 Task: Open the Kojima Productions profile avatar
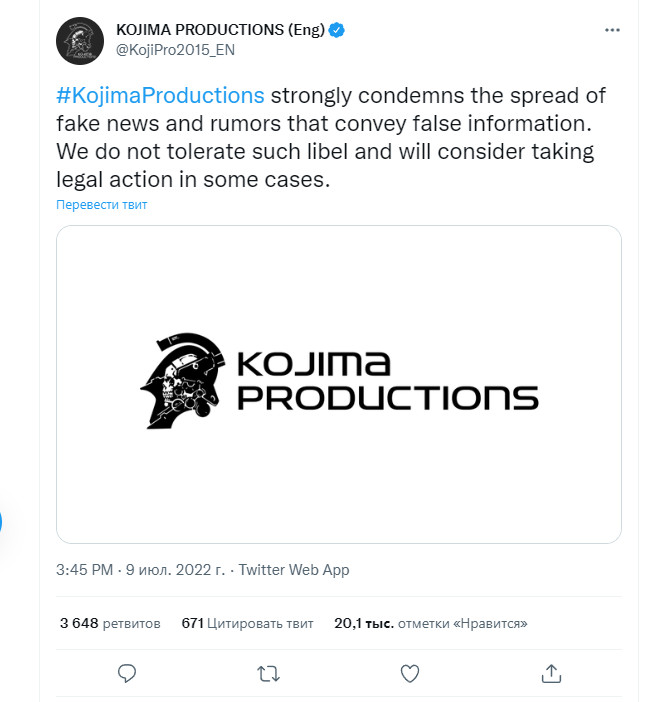(81, 41)
